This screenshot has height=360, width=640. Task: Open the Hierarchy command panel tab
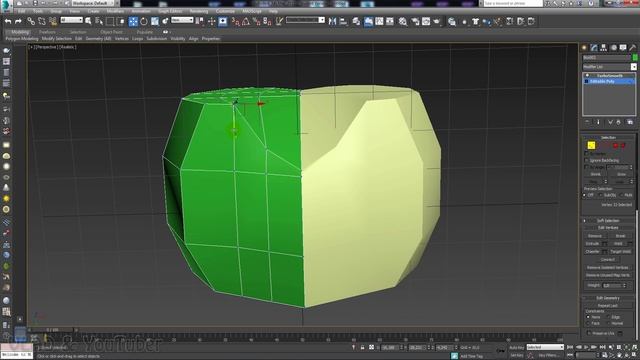pos(604,48)
